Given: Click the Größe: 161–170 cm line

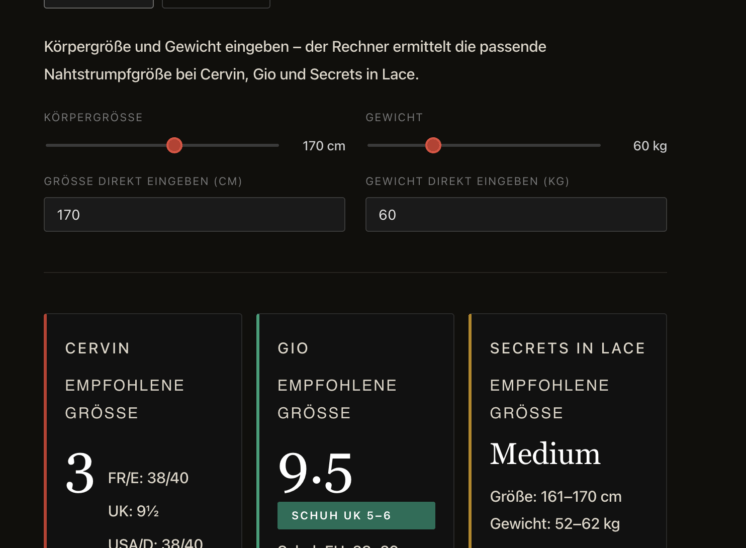Looking at the screenshot, I should (x=556, y=497).
